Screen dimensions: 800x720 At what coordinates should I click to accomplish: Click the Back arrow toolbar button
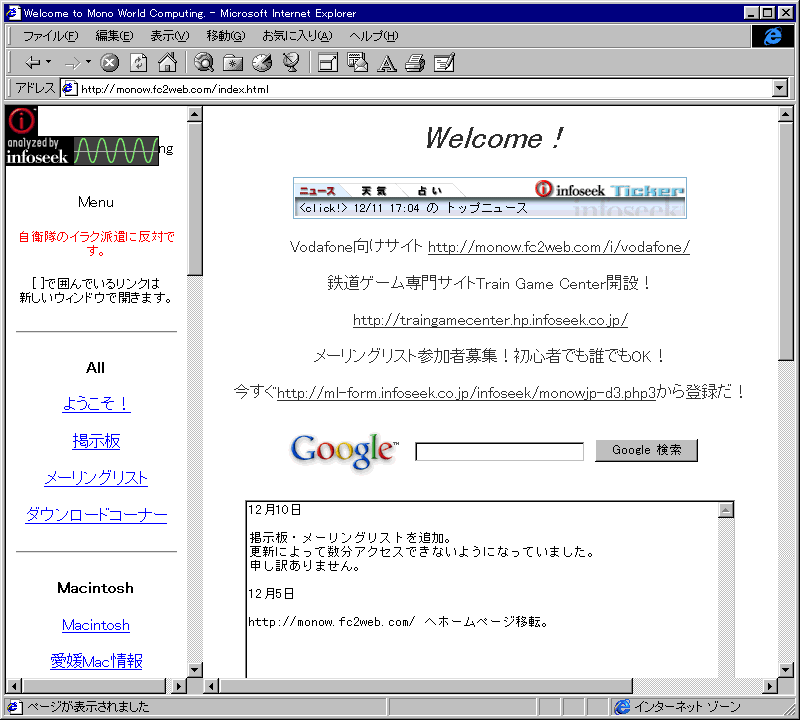[x=33, y=63]
